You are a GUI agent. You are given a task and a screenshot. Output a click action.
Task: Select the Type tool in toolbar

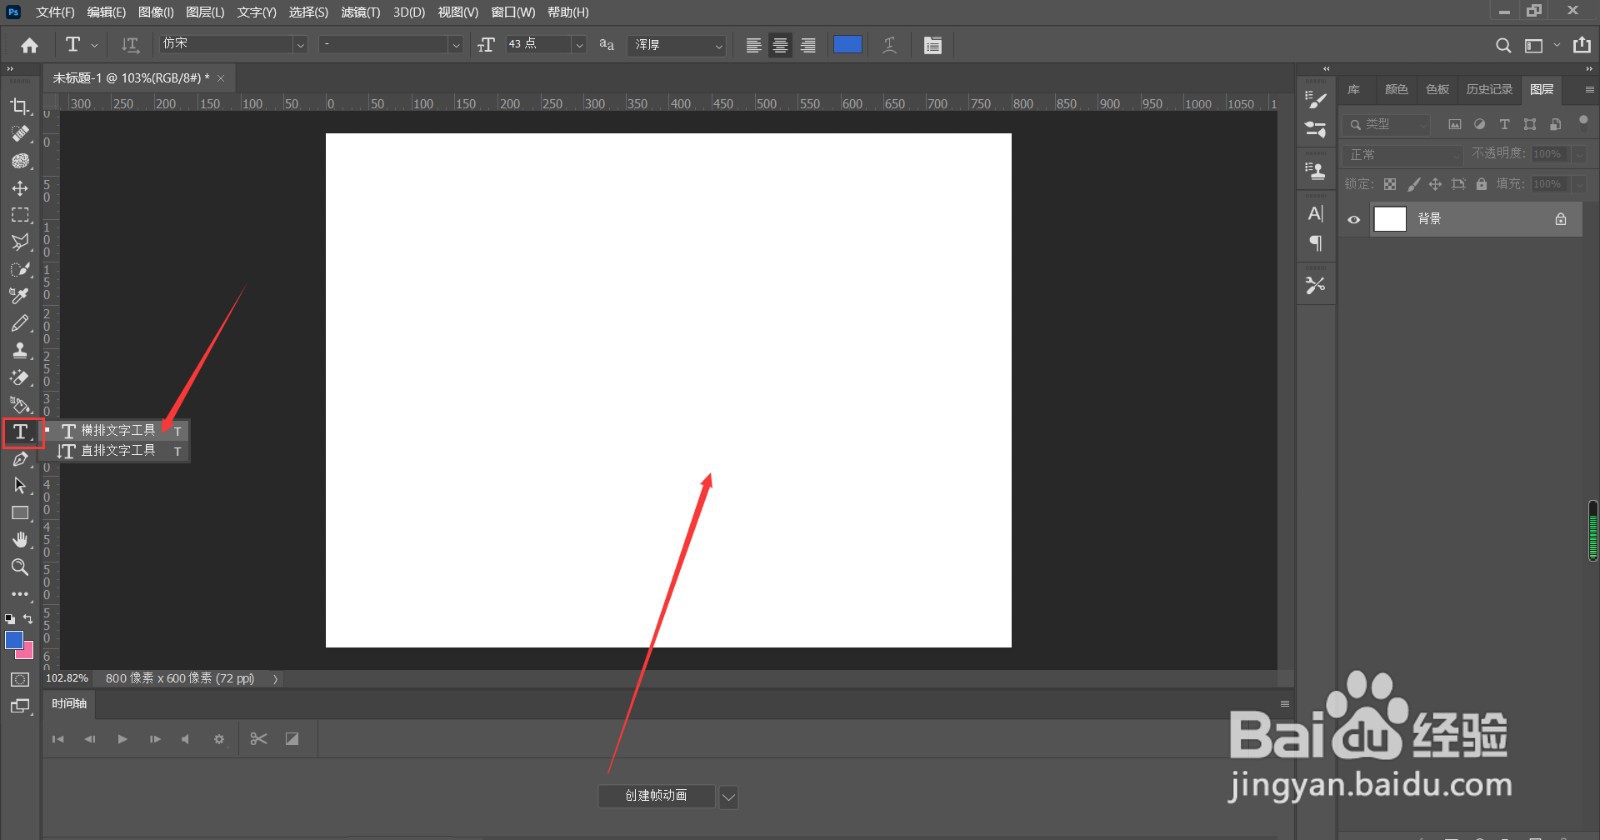click(21, 432)
